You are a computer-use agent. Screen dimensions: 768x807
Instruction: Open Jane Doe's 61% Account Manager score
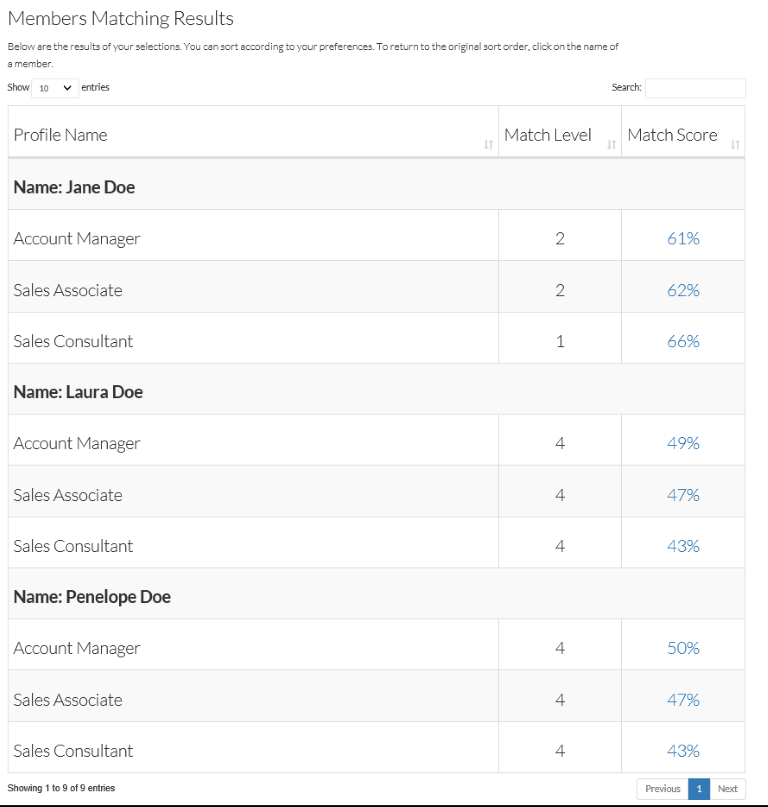[x=683, y=238]
